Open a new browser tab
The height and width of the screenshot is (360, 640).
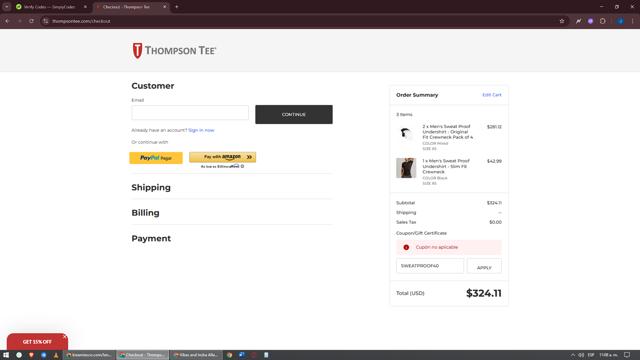tap(177, 7)
